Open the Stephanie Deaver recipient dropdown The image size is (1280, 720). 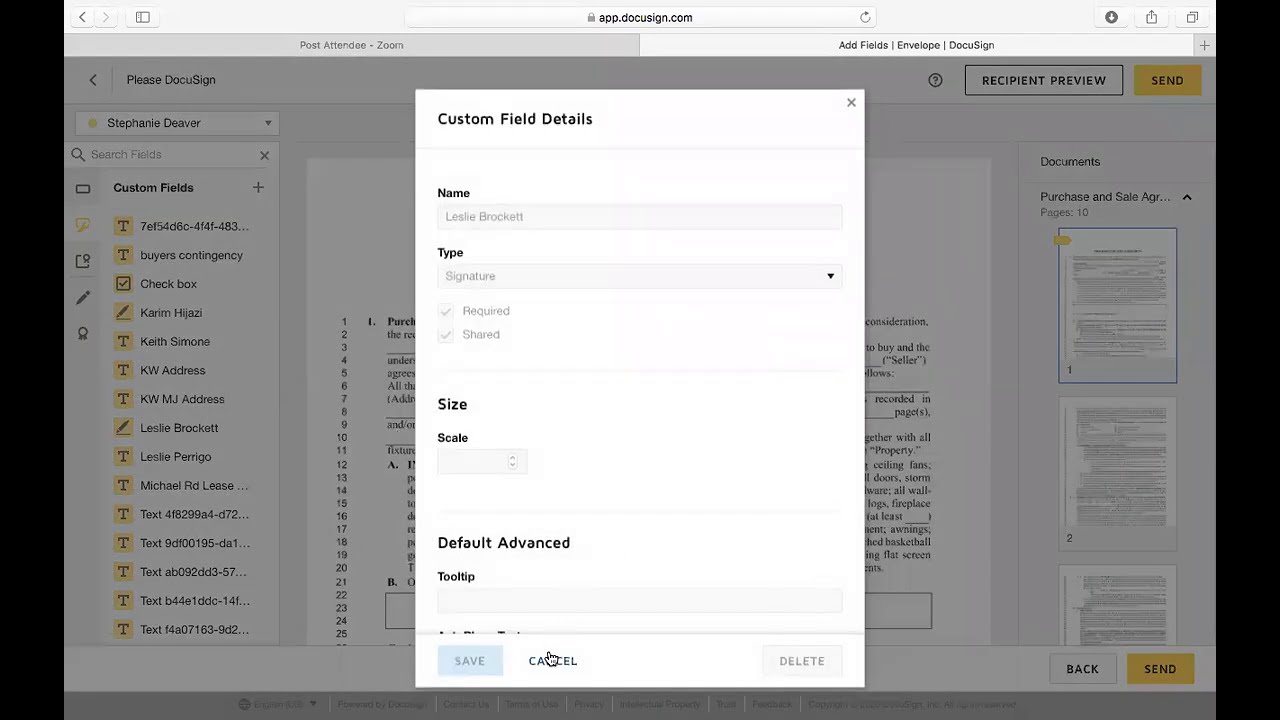coord(178,123)
